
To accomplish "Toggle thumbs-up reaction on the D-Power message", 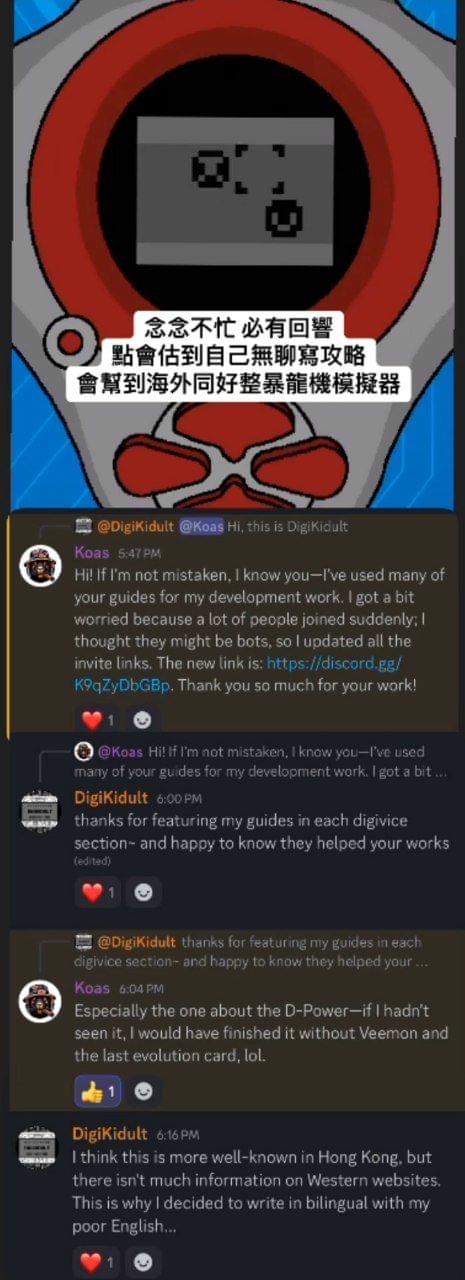I will point(98,1092).
